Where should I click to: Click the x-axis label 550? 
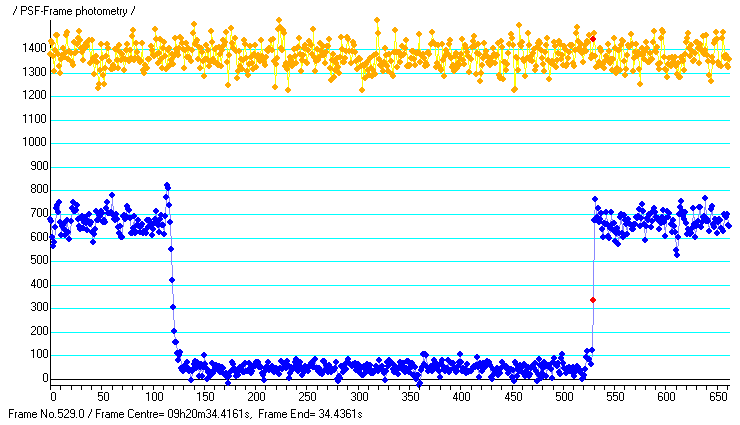(615, 397)
